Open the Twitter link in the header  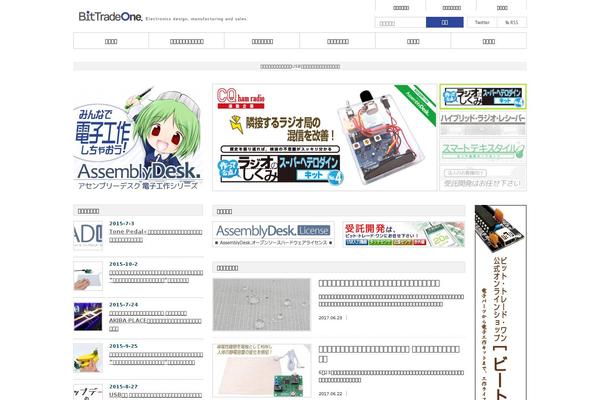tap(482, 23)
